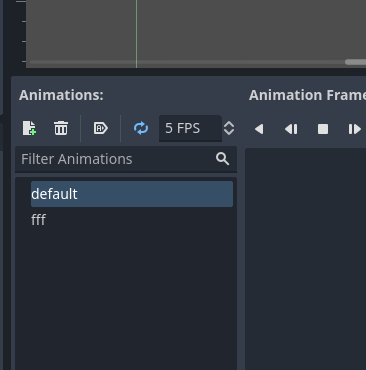This screenshot has height=370, width=366.
Task: Click the empty animation frames area
Action: tap(306, 259)
